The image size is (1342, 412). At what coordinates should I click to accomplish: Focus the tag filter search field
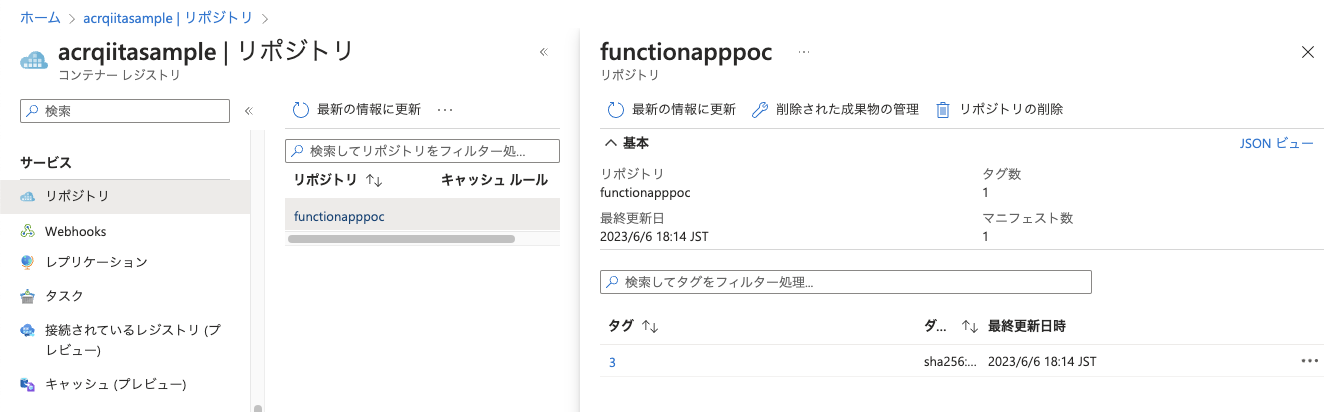click(x=845, y=282)
